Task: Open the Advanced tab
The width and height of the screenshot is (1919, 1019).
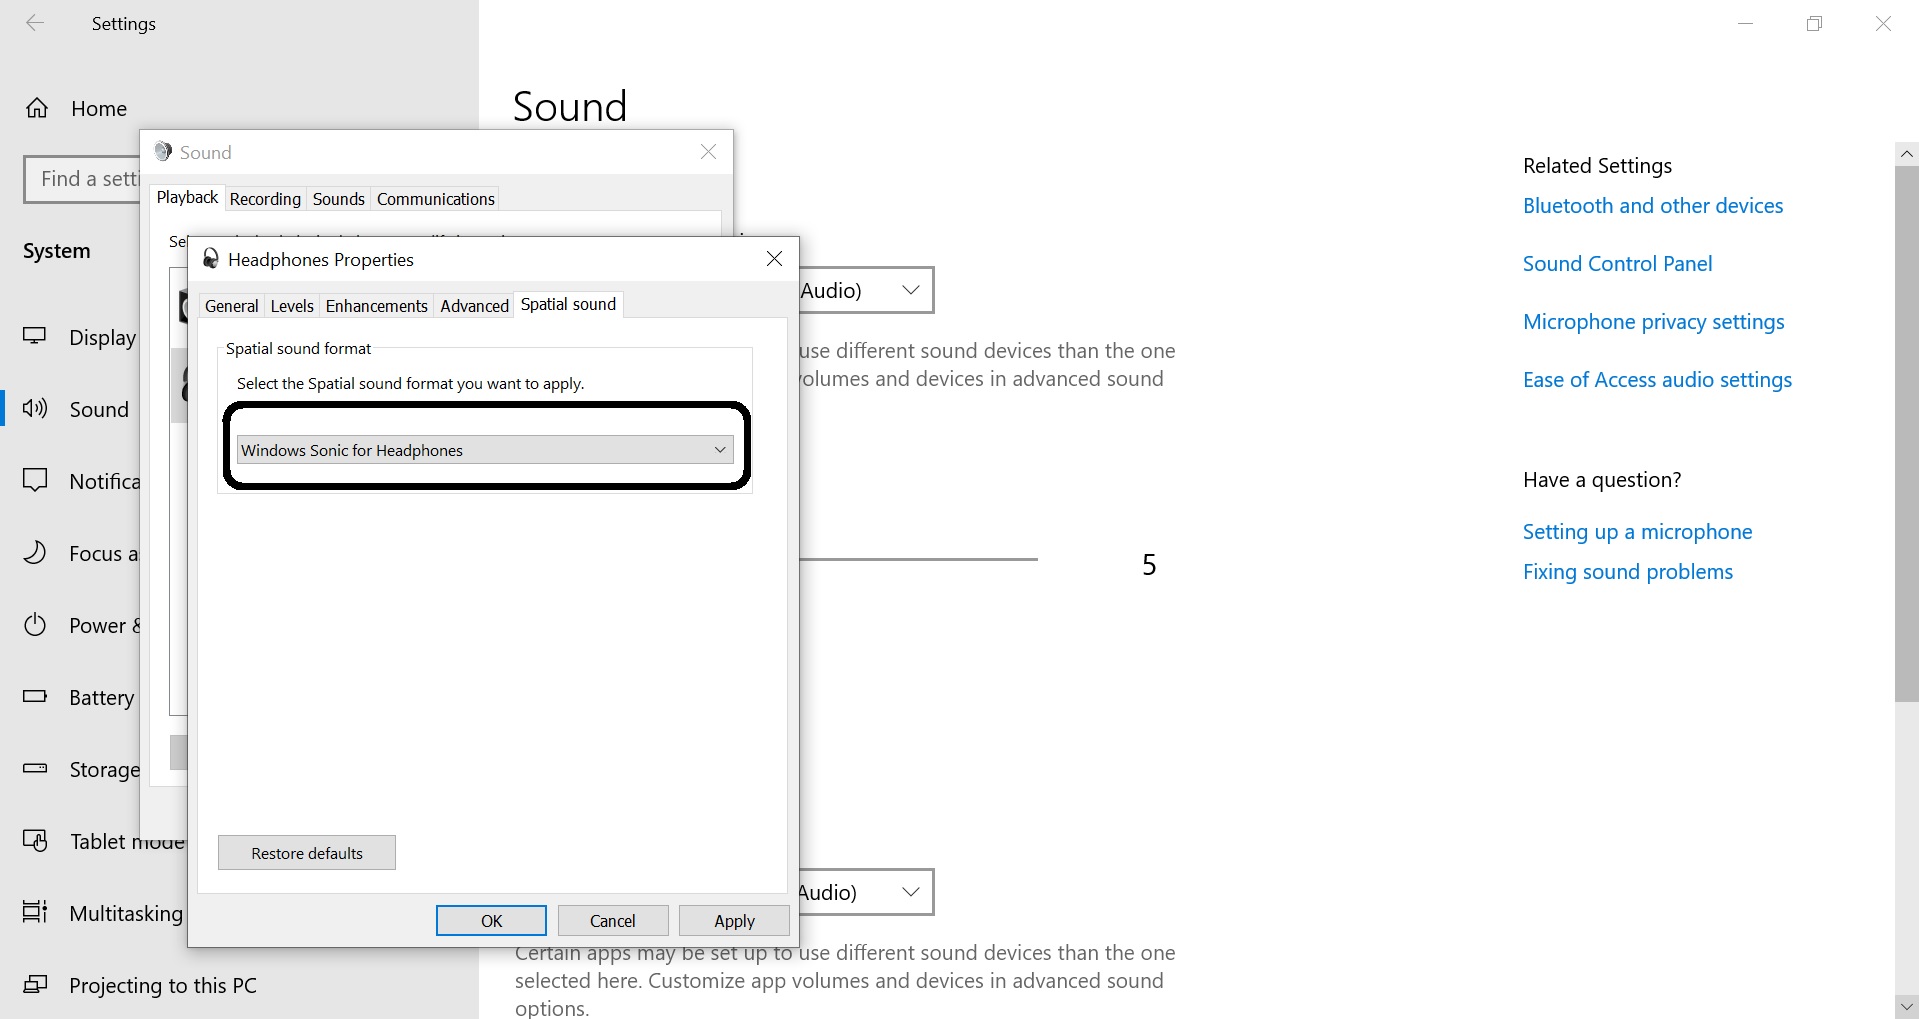Action: (x=474, y=306)
